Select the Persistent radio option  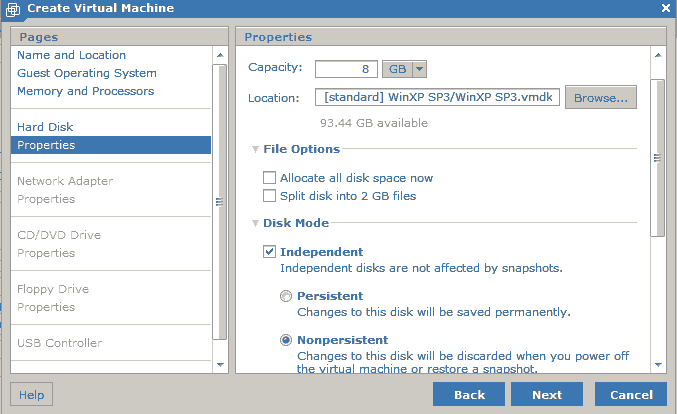286,296
